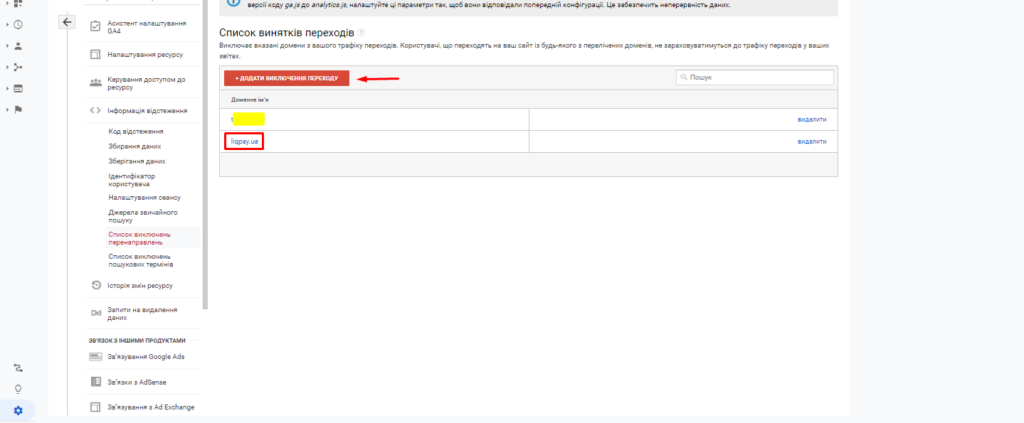Select Налаштування сеансу submenu item
The image size is (1024, 423).
[x=144, y=197]
